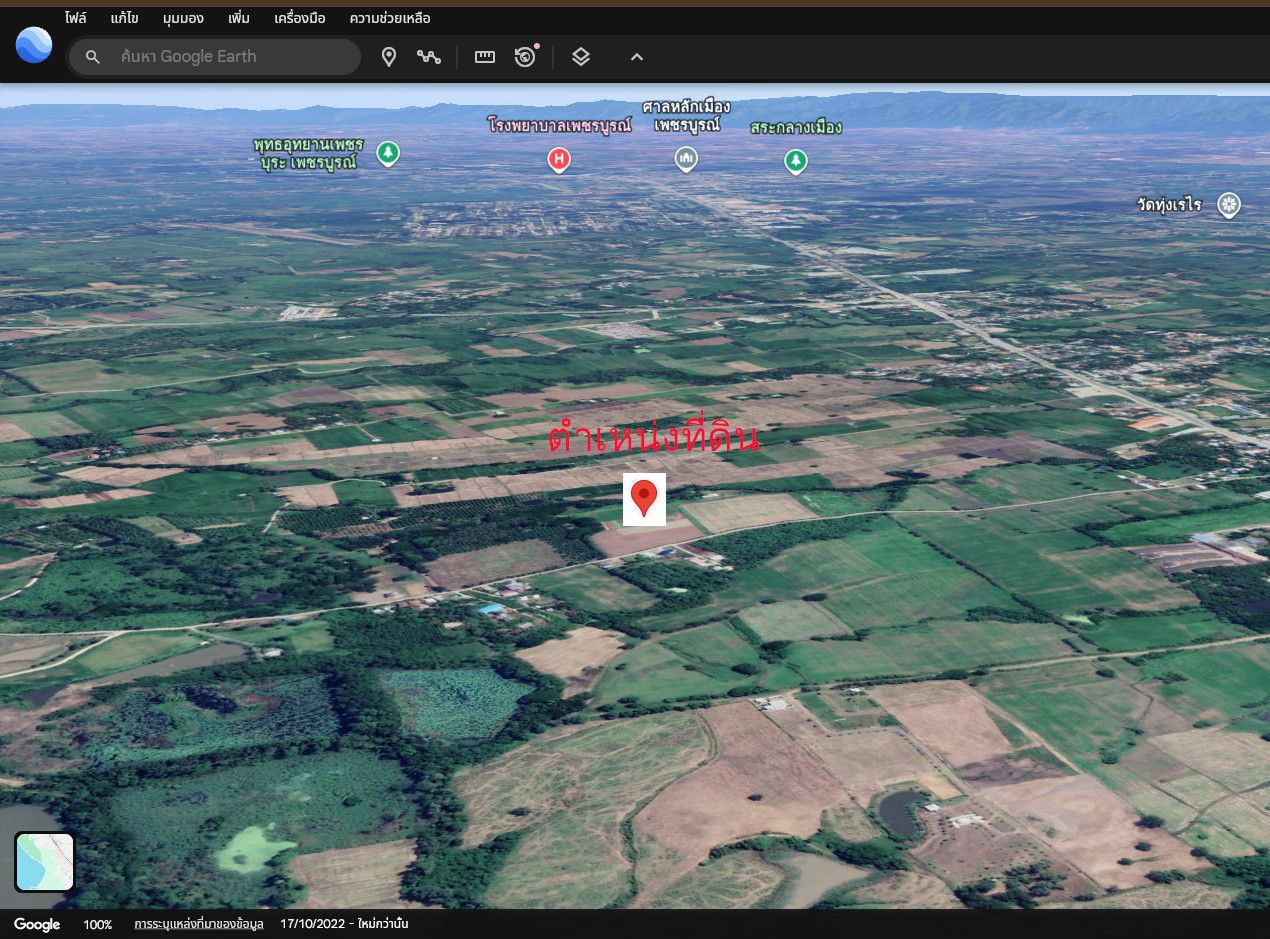The height and width of the screenshot is (939, 1270).
Task: Click the search magnifier icon
Action: tap(93, 57)
